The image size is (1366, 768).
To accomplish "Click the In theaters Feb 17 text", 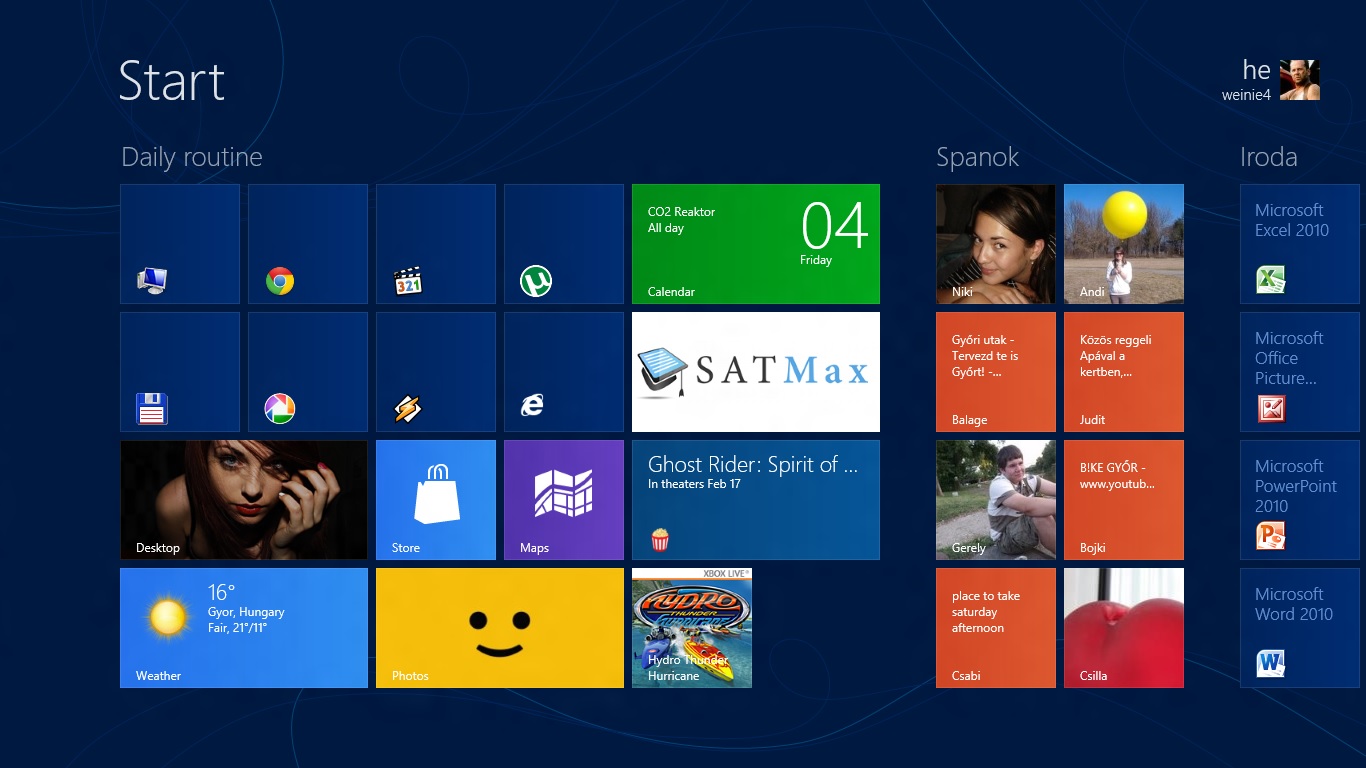I will [x=694, y=484].
